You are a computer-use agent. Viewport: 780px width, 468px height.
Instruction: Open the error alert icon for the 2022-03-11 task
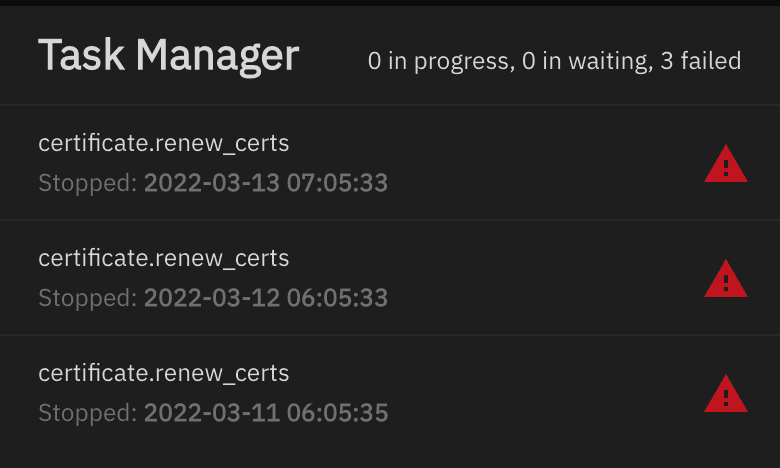(x=725, y=395)
